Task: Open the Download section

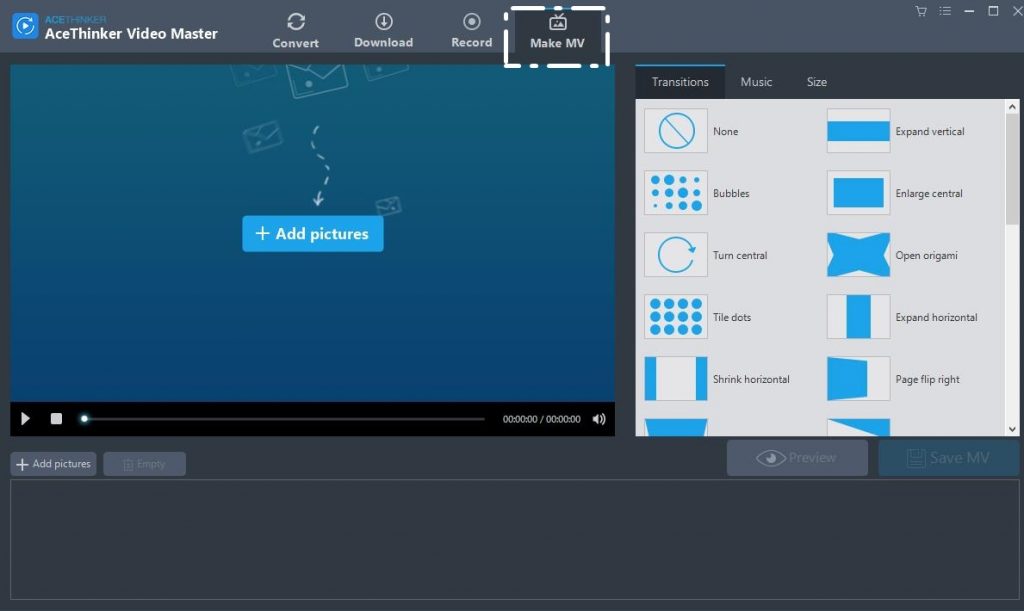Action: (383, 31)
